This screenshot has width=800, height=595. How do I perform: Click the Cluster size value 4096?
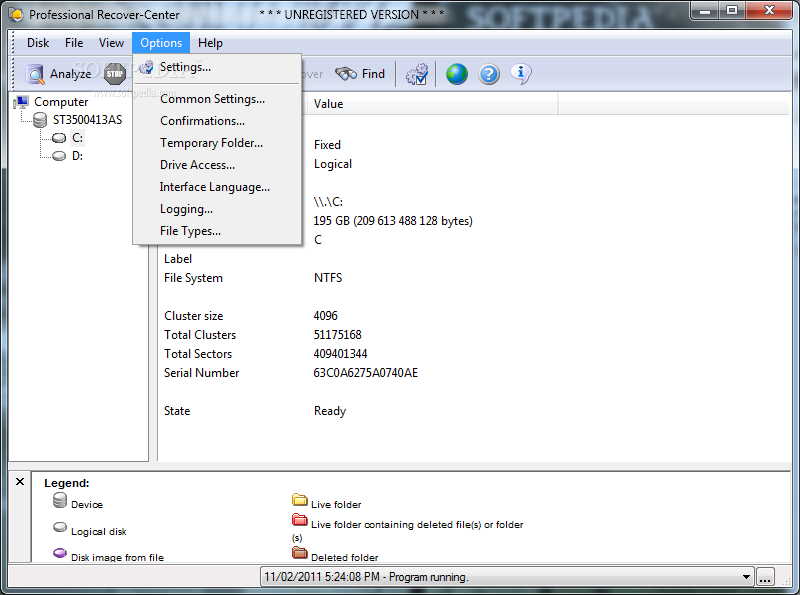(326, 316)
